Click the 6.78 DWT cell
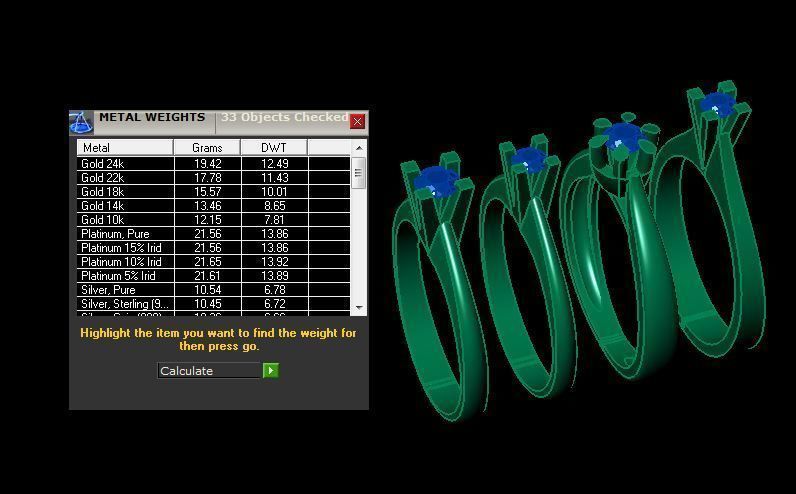The height and width of the screenshot is (494, 796). (x=275, y=290)
